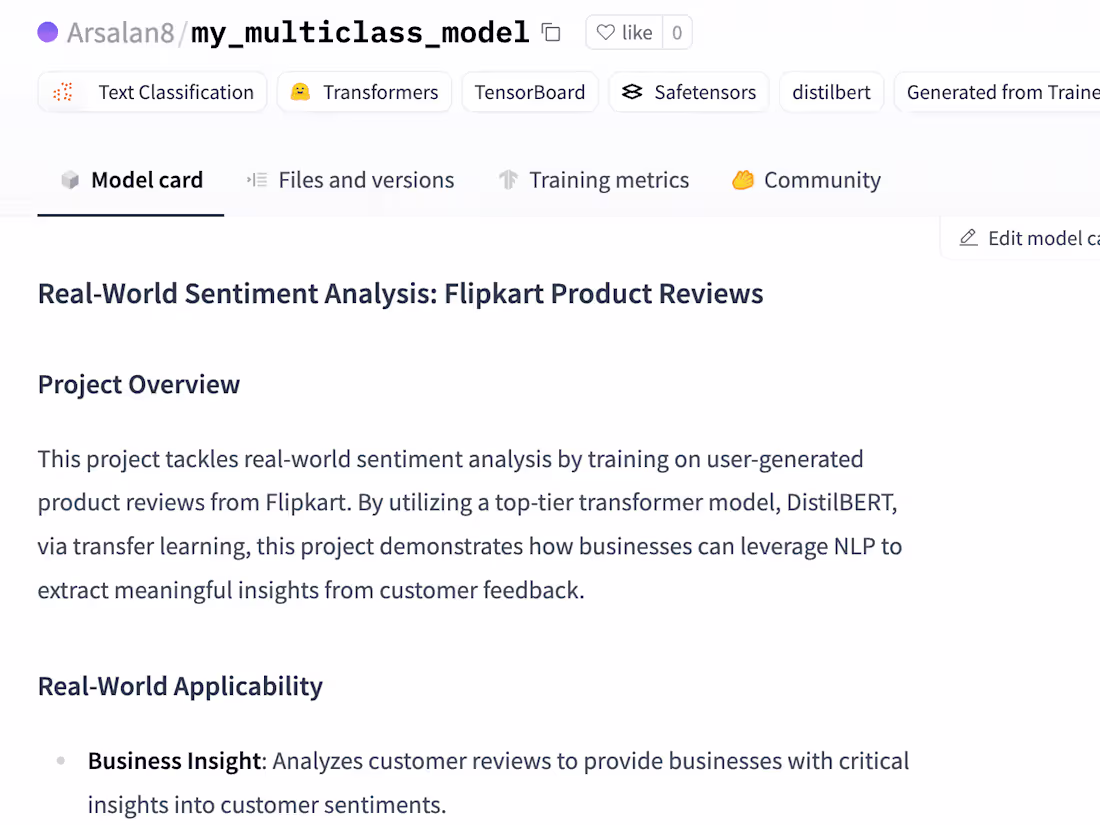Click the Arsalan8 profile avatar circle
The width and height of the screenshot is (1100, 825).
pos(46,32)
